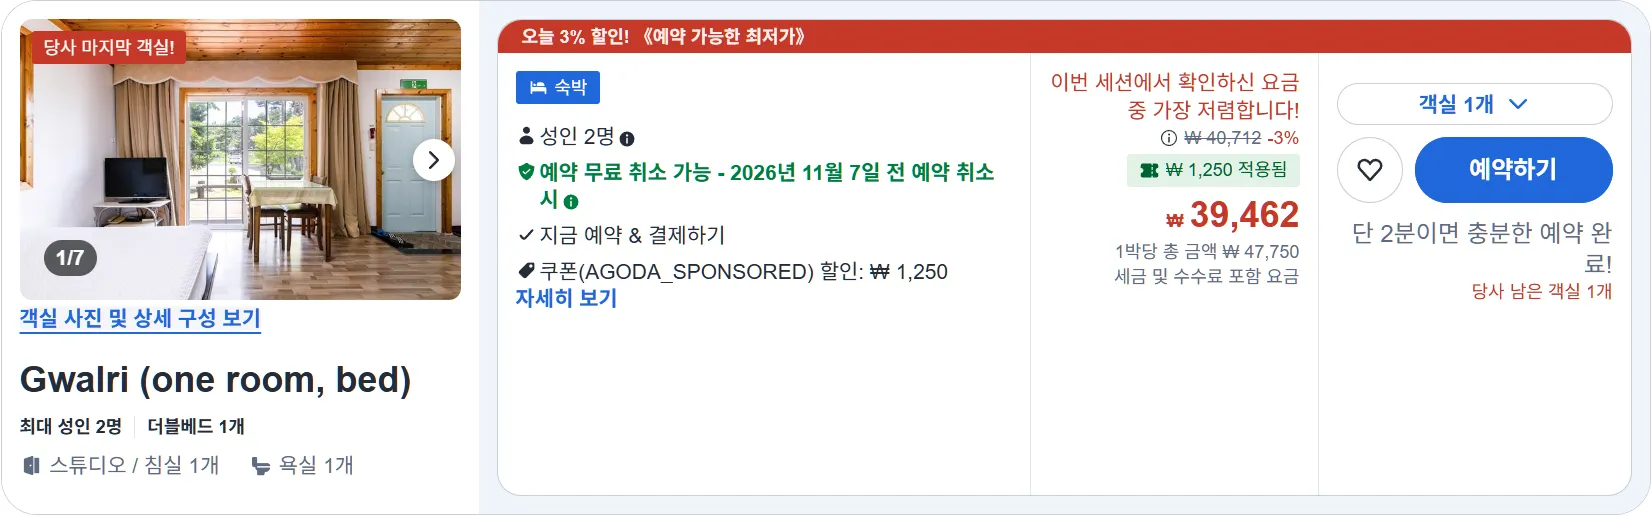Viewport: 1652px width, 516px height.
Task: Click the green applied coupon ticket icon
Action: (x=1149, y=171)
